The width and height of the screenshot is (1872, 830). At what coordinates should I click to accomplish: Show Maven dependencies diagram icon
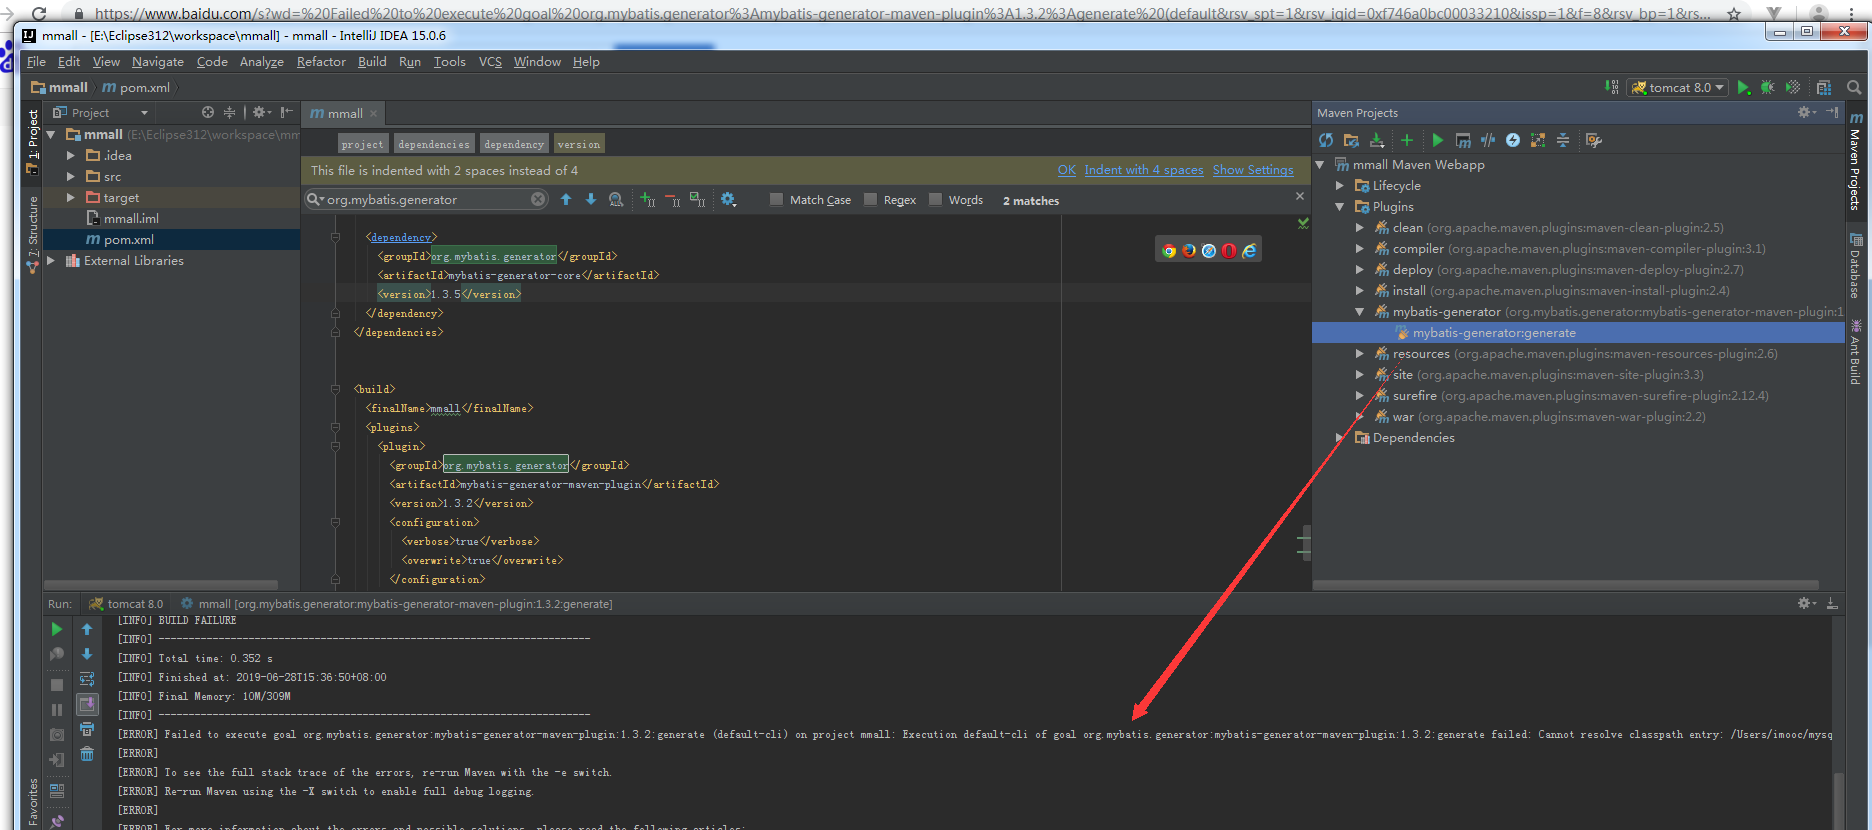click(1538, 140)
